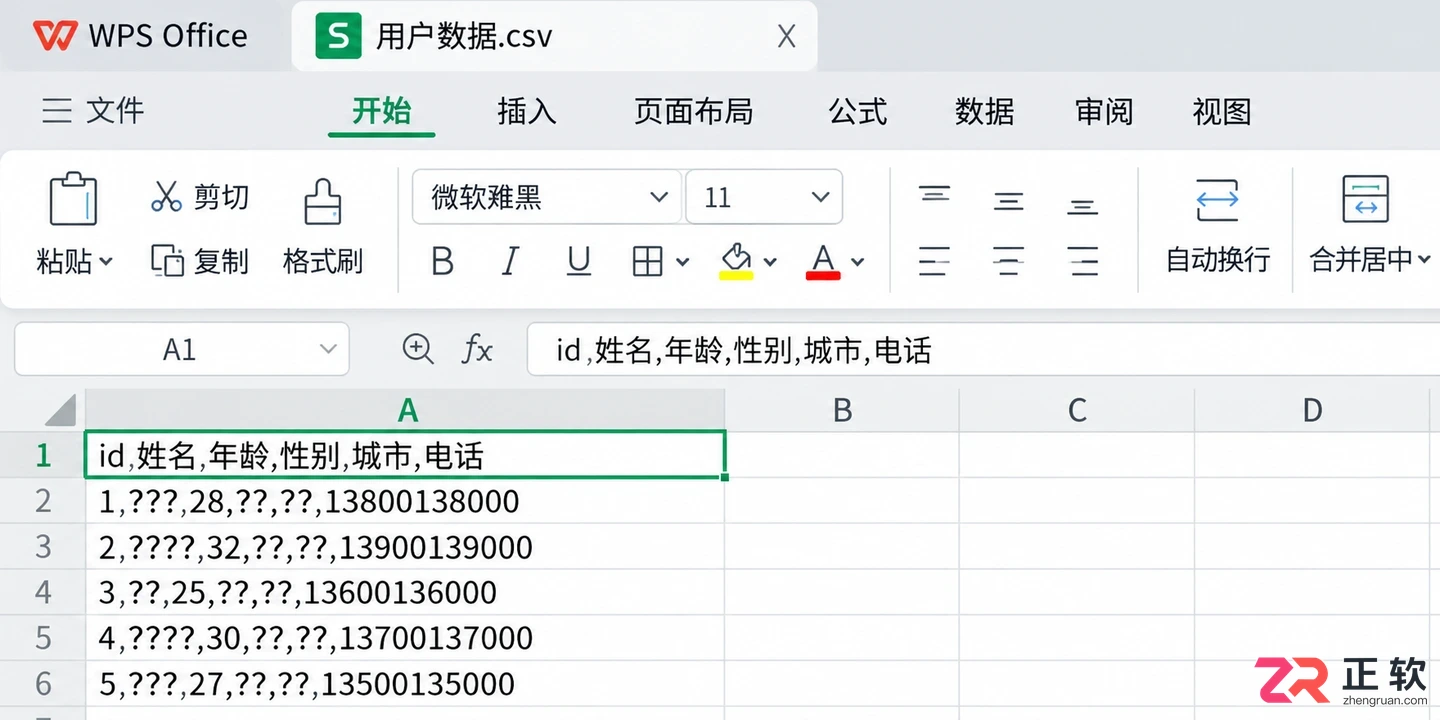Open the Review (审阅) tab
1440x720 pixels.
(1104, 111)
